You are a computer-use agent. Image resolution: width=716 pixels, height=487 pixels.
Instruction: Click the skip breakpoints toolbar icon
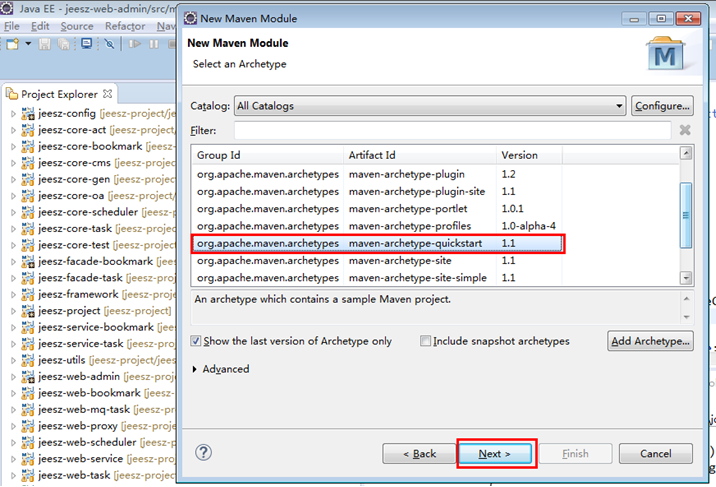109,44
